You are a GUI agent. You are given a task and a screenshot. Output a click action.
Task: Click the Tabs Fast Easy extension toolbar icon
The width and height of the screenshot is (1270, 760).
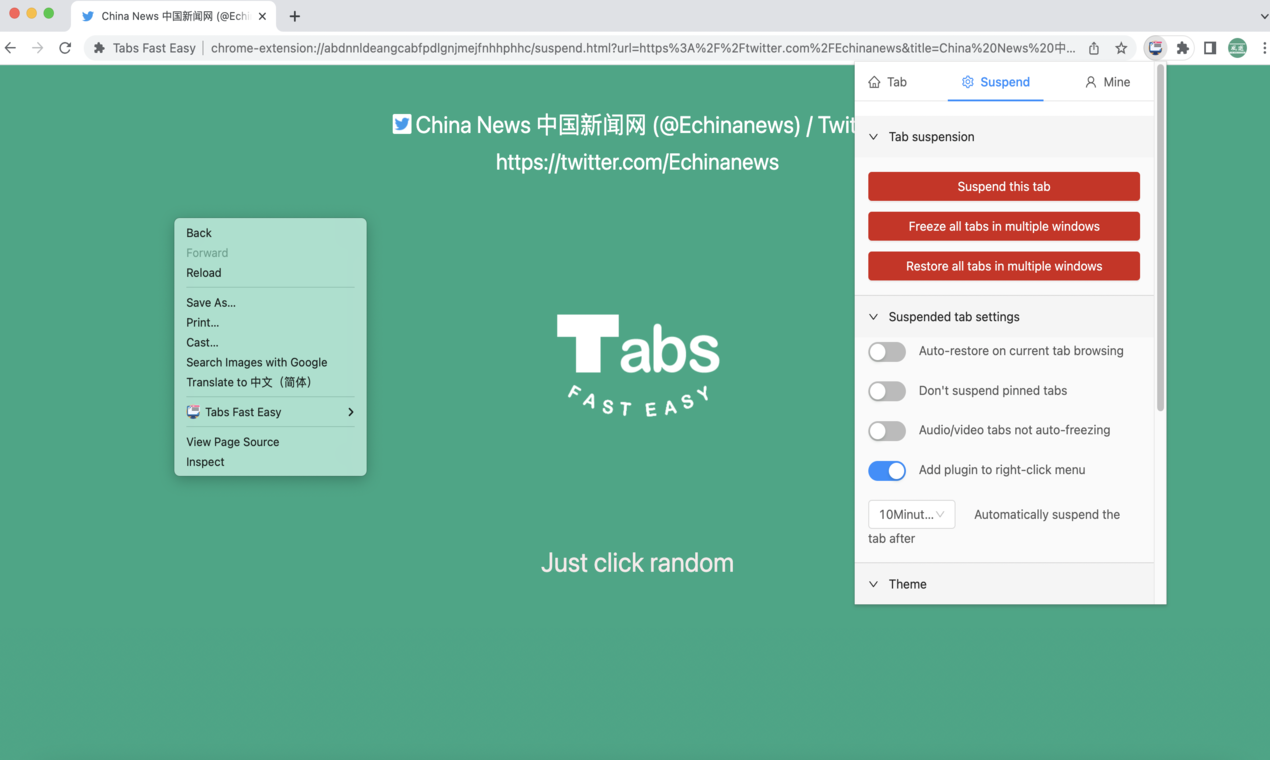[x=1155, y=48]
